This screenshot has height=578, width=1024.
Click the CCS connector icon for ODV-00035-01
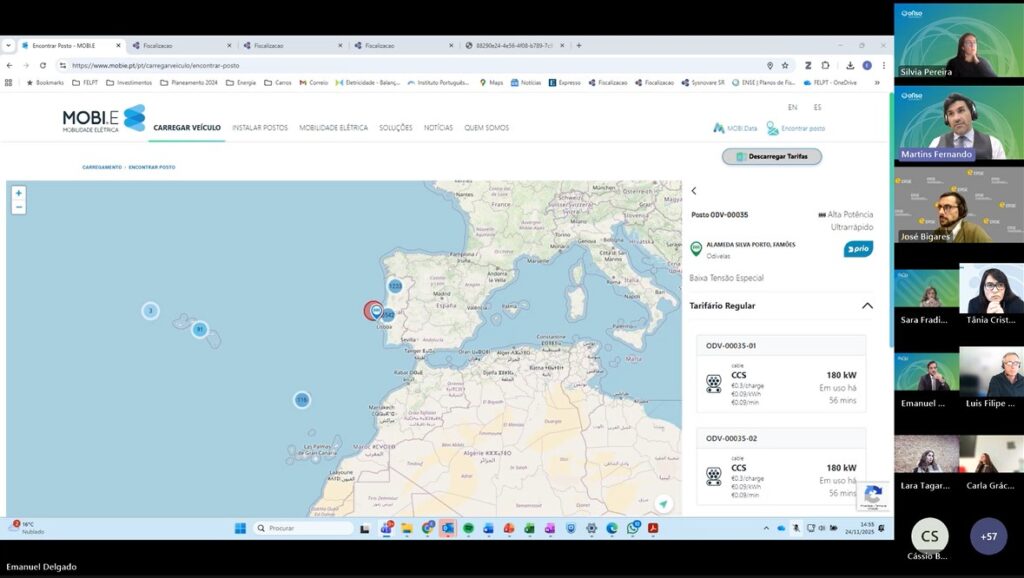pyautogui.click(x=714, y=382)
